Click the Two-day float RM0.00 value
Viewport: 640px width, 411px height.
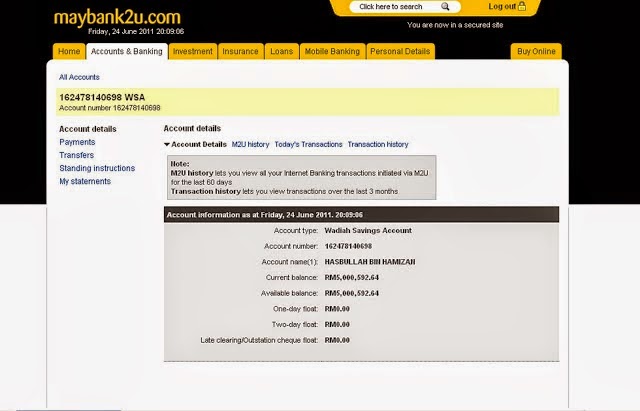coord(337,324)
